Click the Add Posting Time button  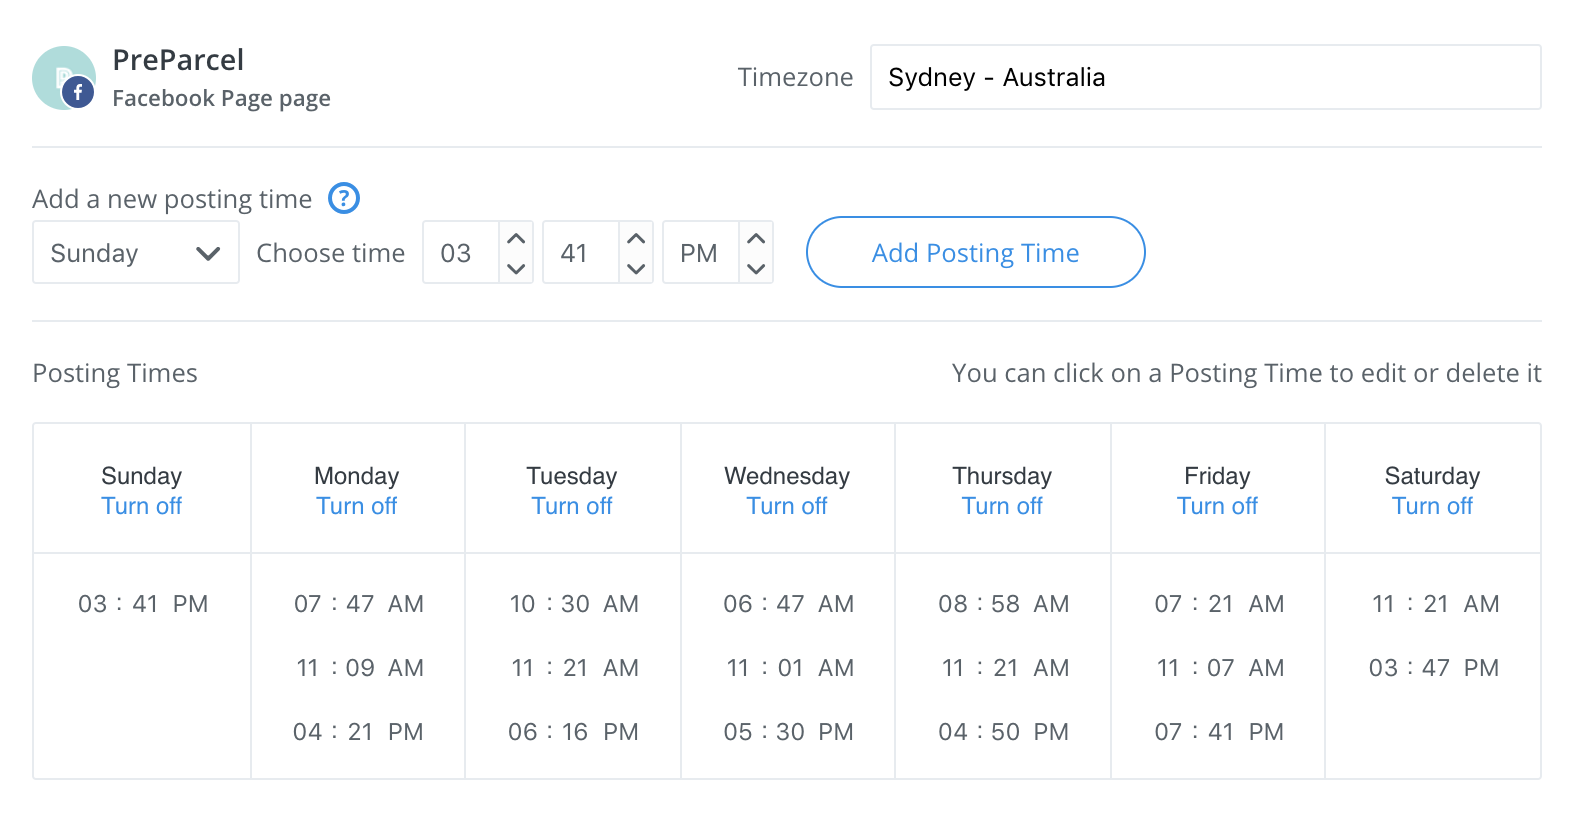tap(975, 253)
